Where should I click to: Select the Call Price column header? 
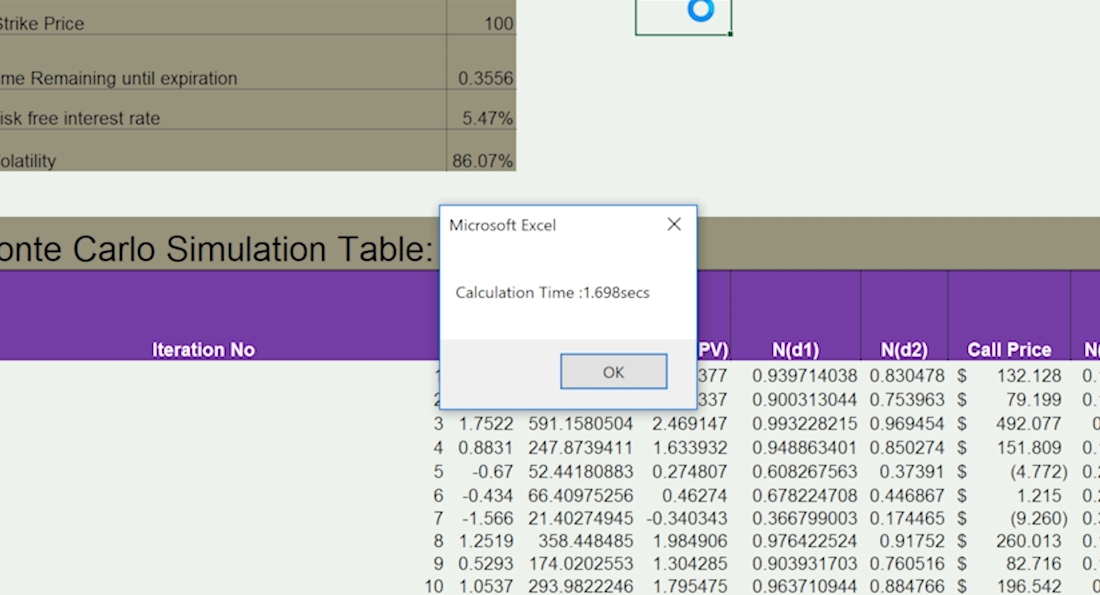pyautogui.click(x=1008, y=349)
